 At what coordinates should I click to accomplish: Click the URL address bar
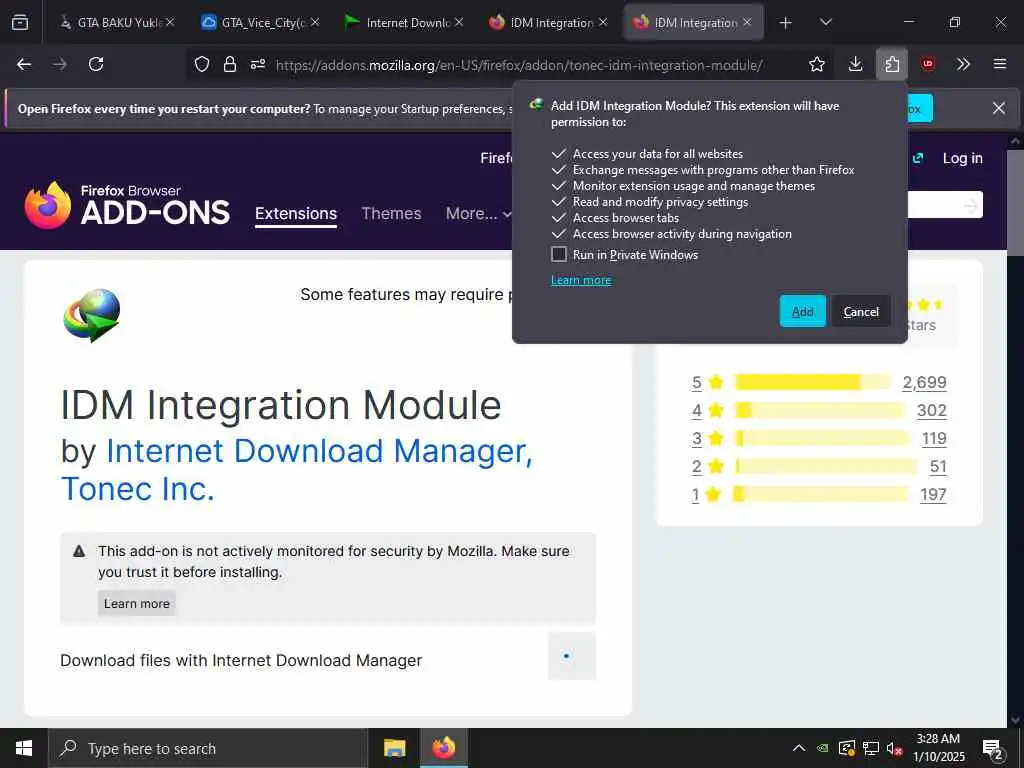(519, 65)
